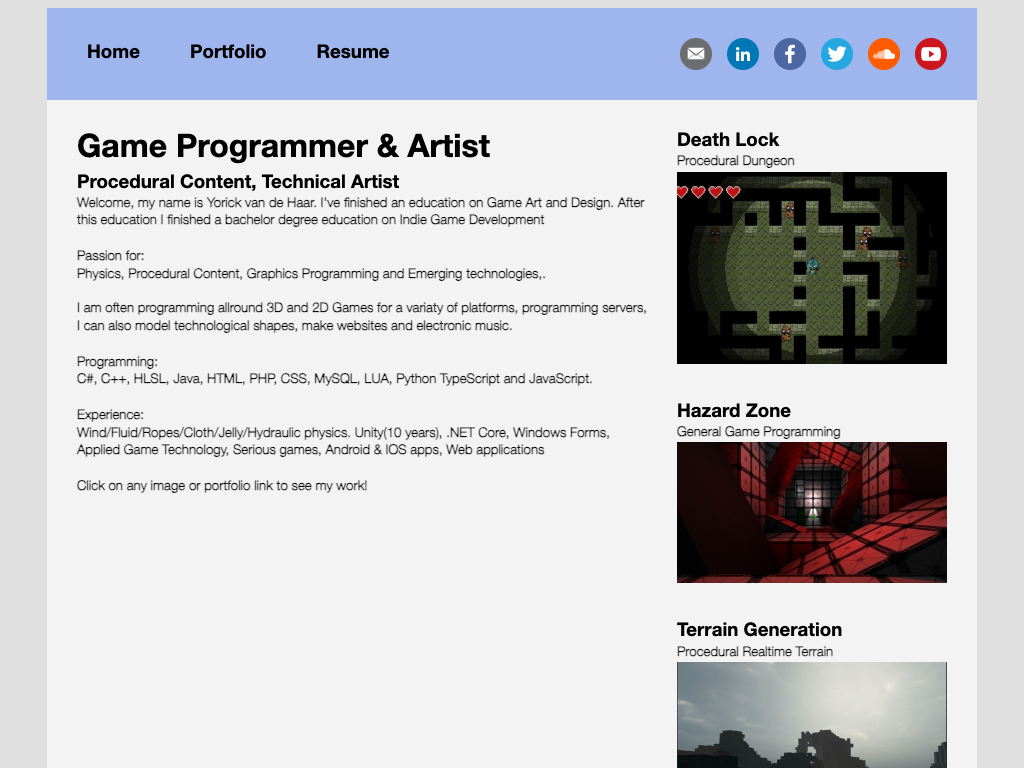This screenshot has width=1024, height=768.
Task: Click the Procedural Content, Technical Artist subheading
Action: coord(238,182)
